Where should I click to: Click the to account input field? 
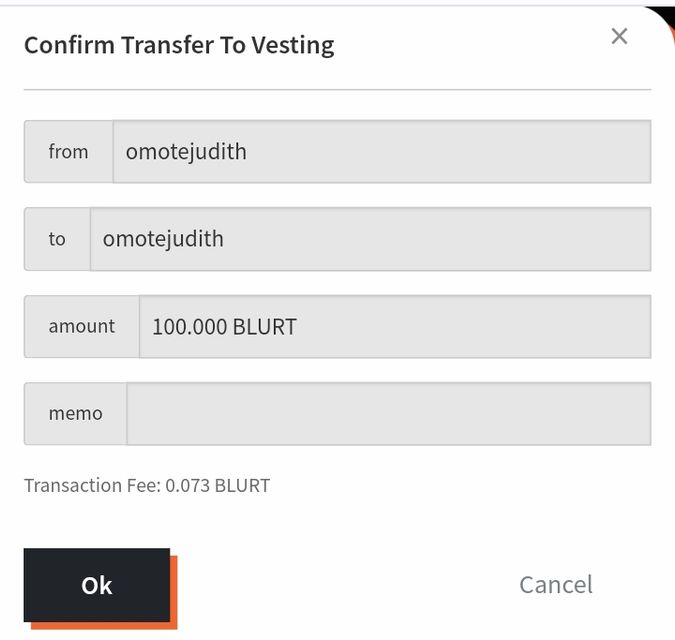point(370,239)
